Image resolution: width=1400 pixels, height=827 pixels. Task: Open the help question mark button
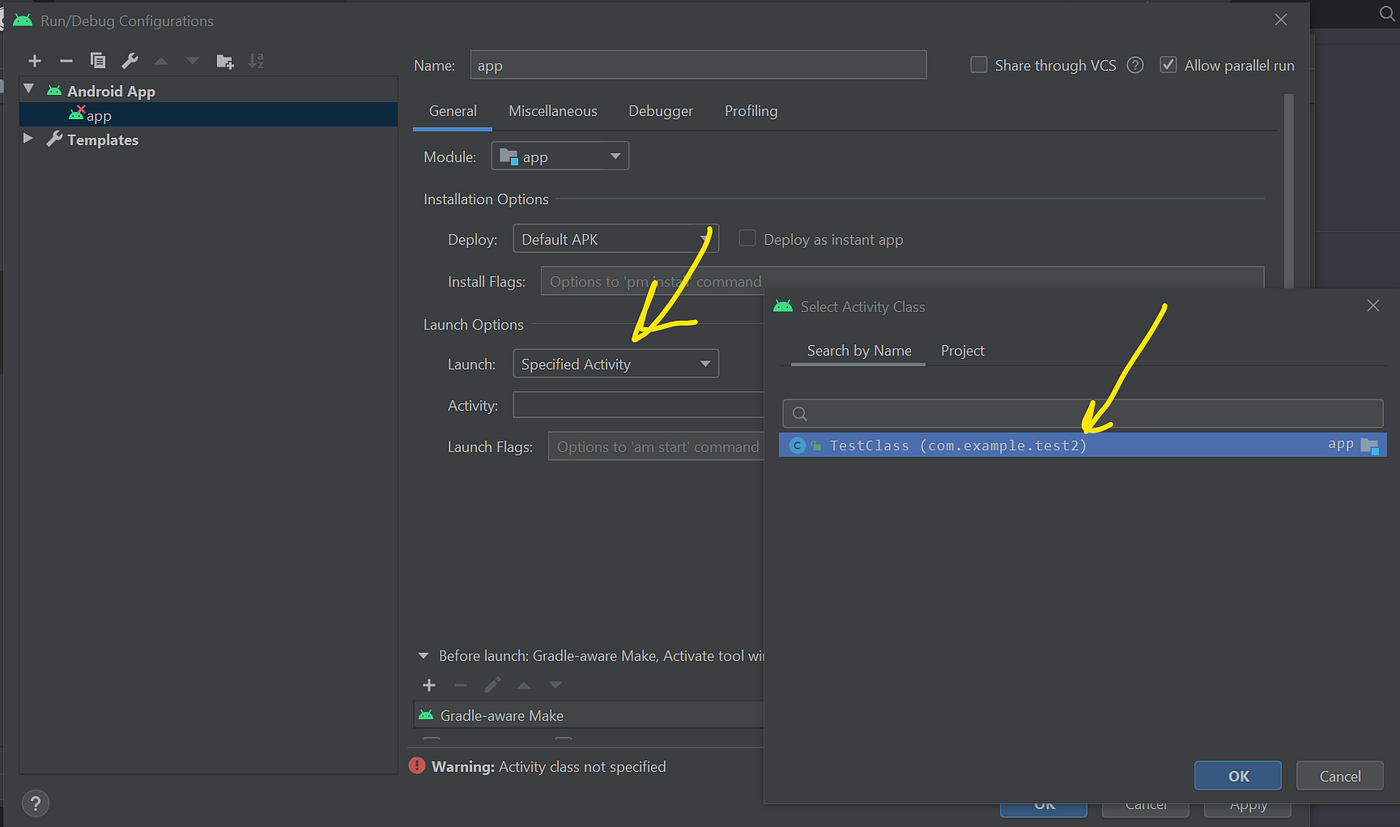click(x=35, y=803)
